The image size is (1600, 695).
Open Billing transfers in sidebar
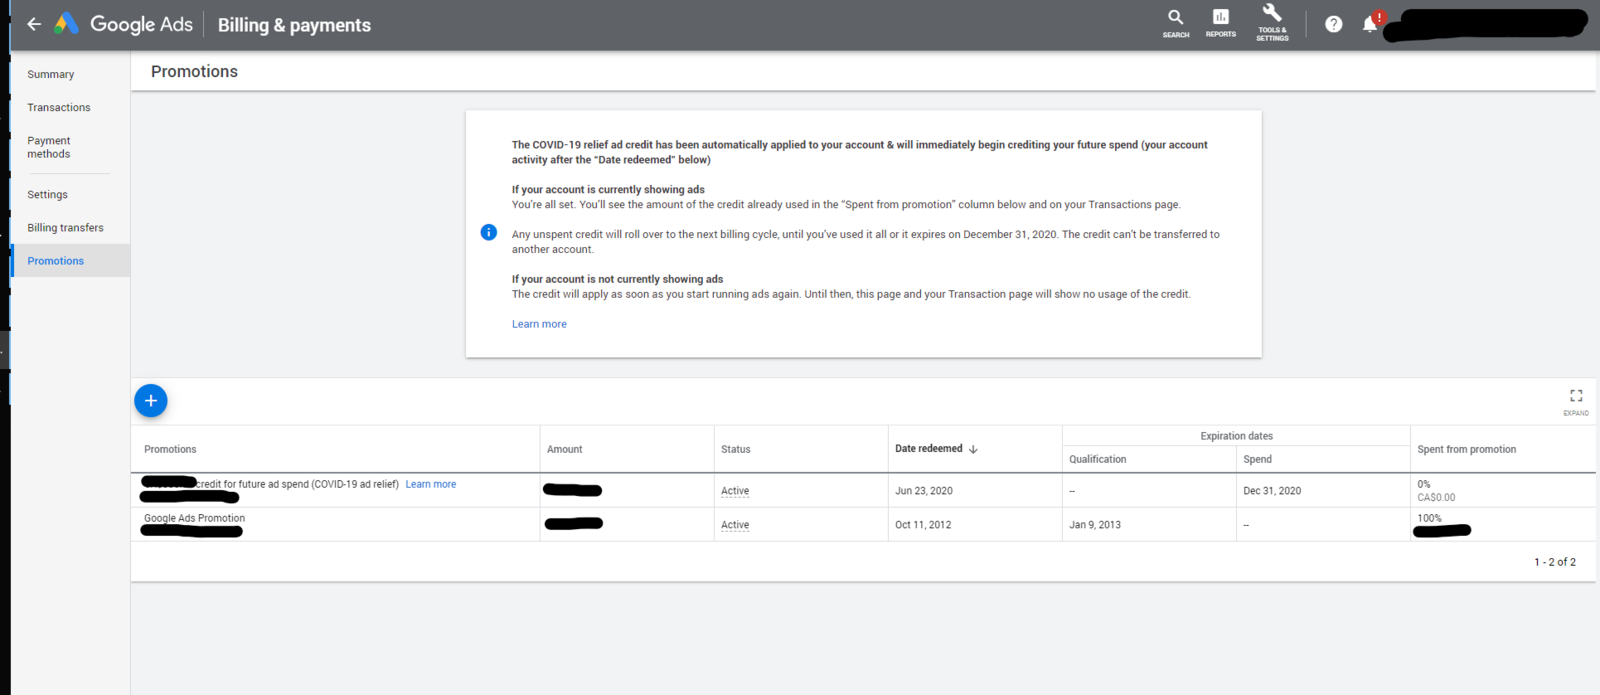click(x=66, y=228)
